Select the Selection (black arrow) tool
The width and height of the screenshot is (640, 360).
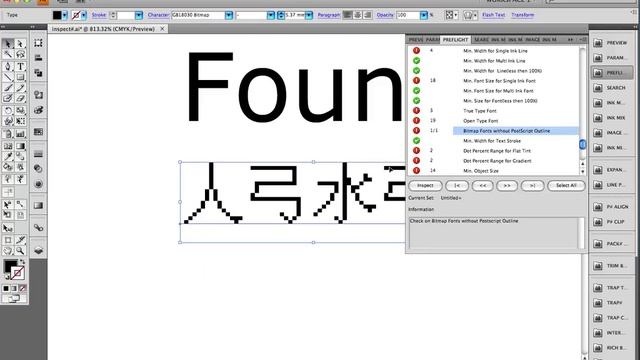pos(8,43)
